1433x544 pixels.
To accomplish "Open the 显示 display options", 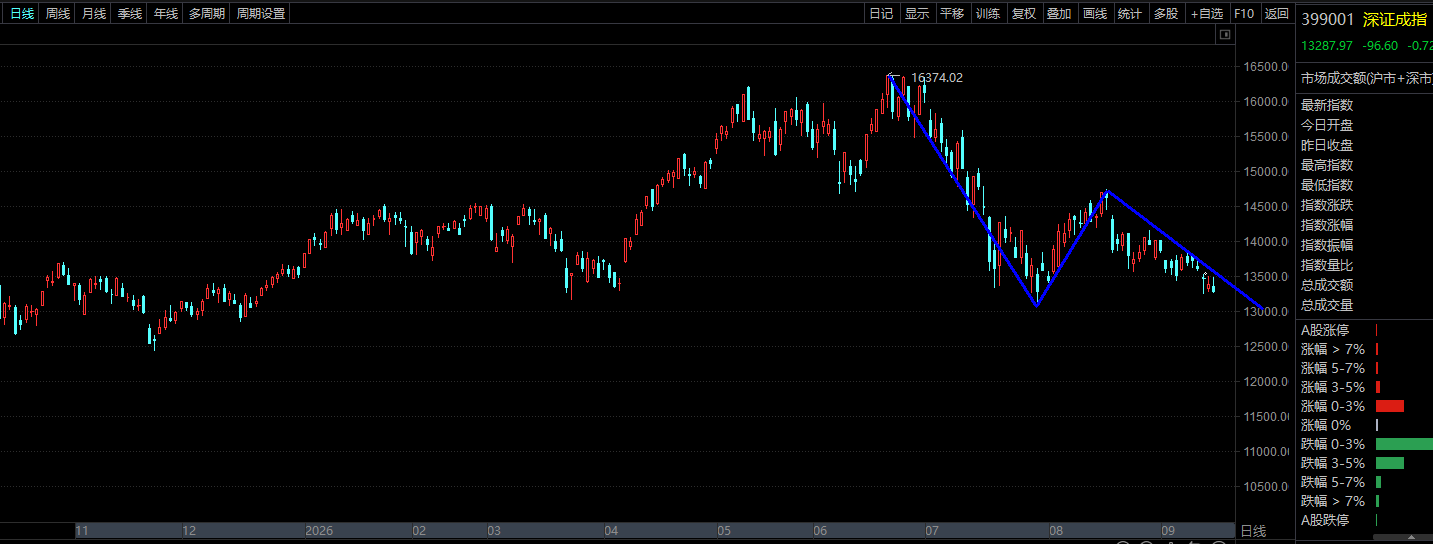I will coord(917,14).
